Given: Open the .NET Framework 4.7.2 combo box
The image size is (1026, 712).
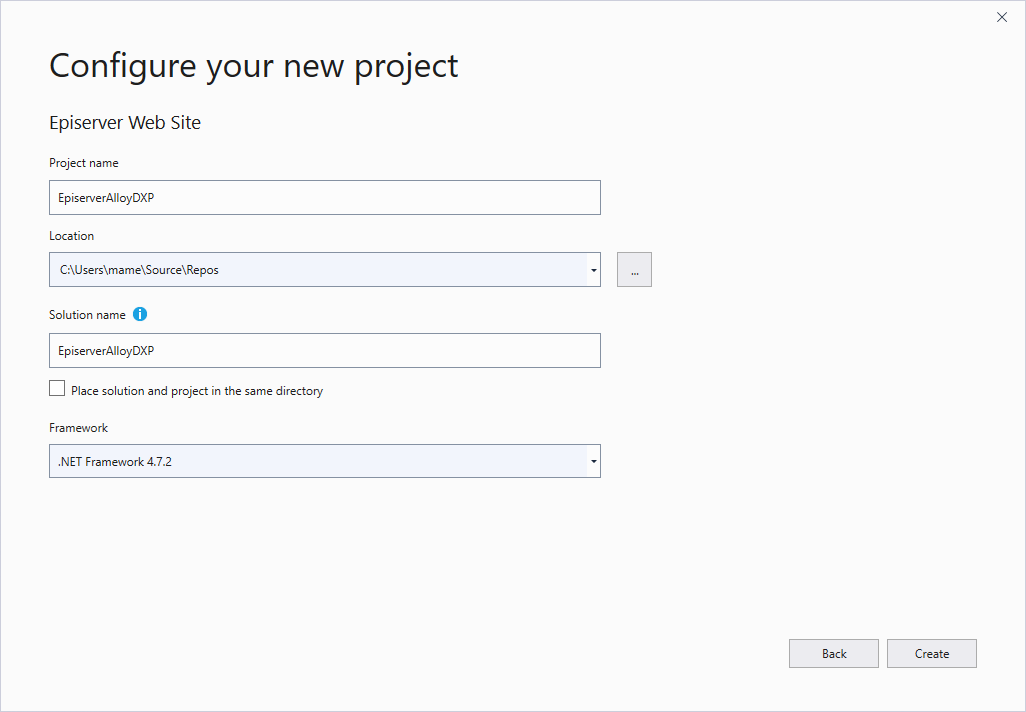Looking at the screenshot, I should [320, 462].
